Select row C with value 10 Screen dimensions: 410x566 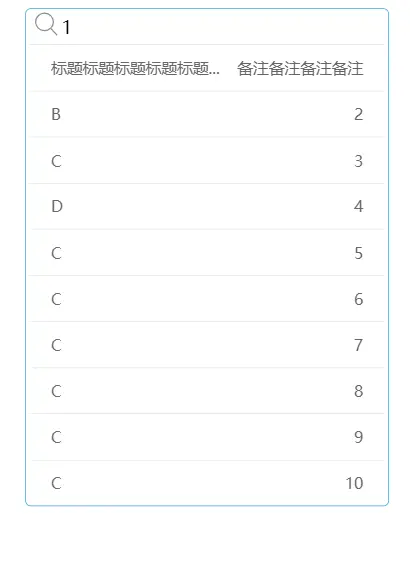207,483
